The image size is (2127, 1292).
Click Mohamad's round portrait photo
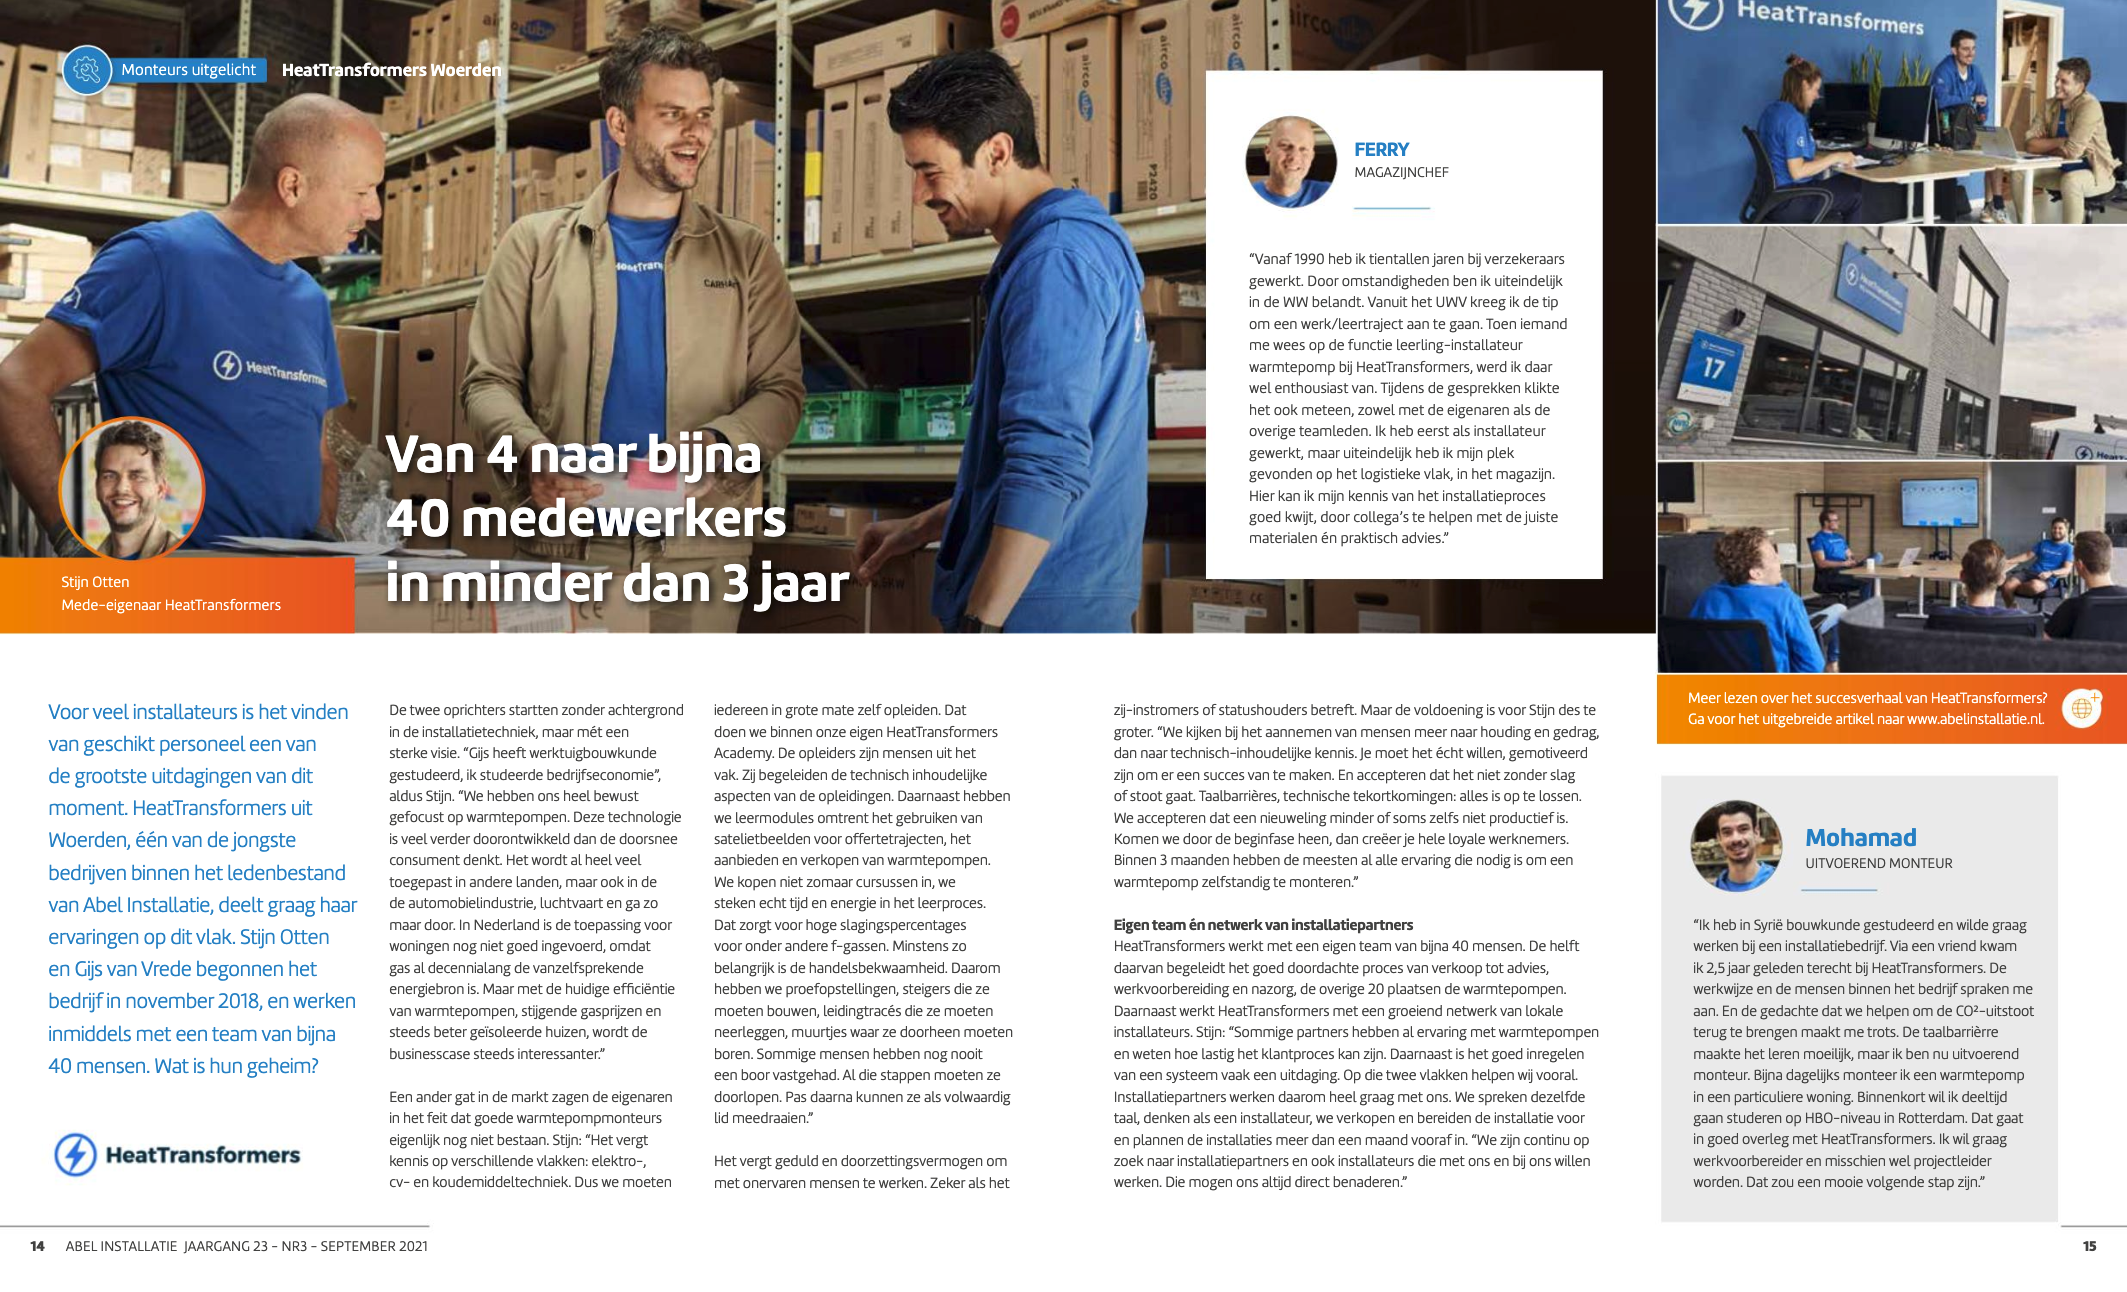(x=1736, y=846)
